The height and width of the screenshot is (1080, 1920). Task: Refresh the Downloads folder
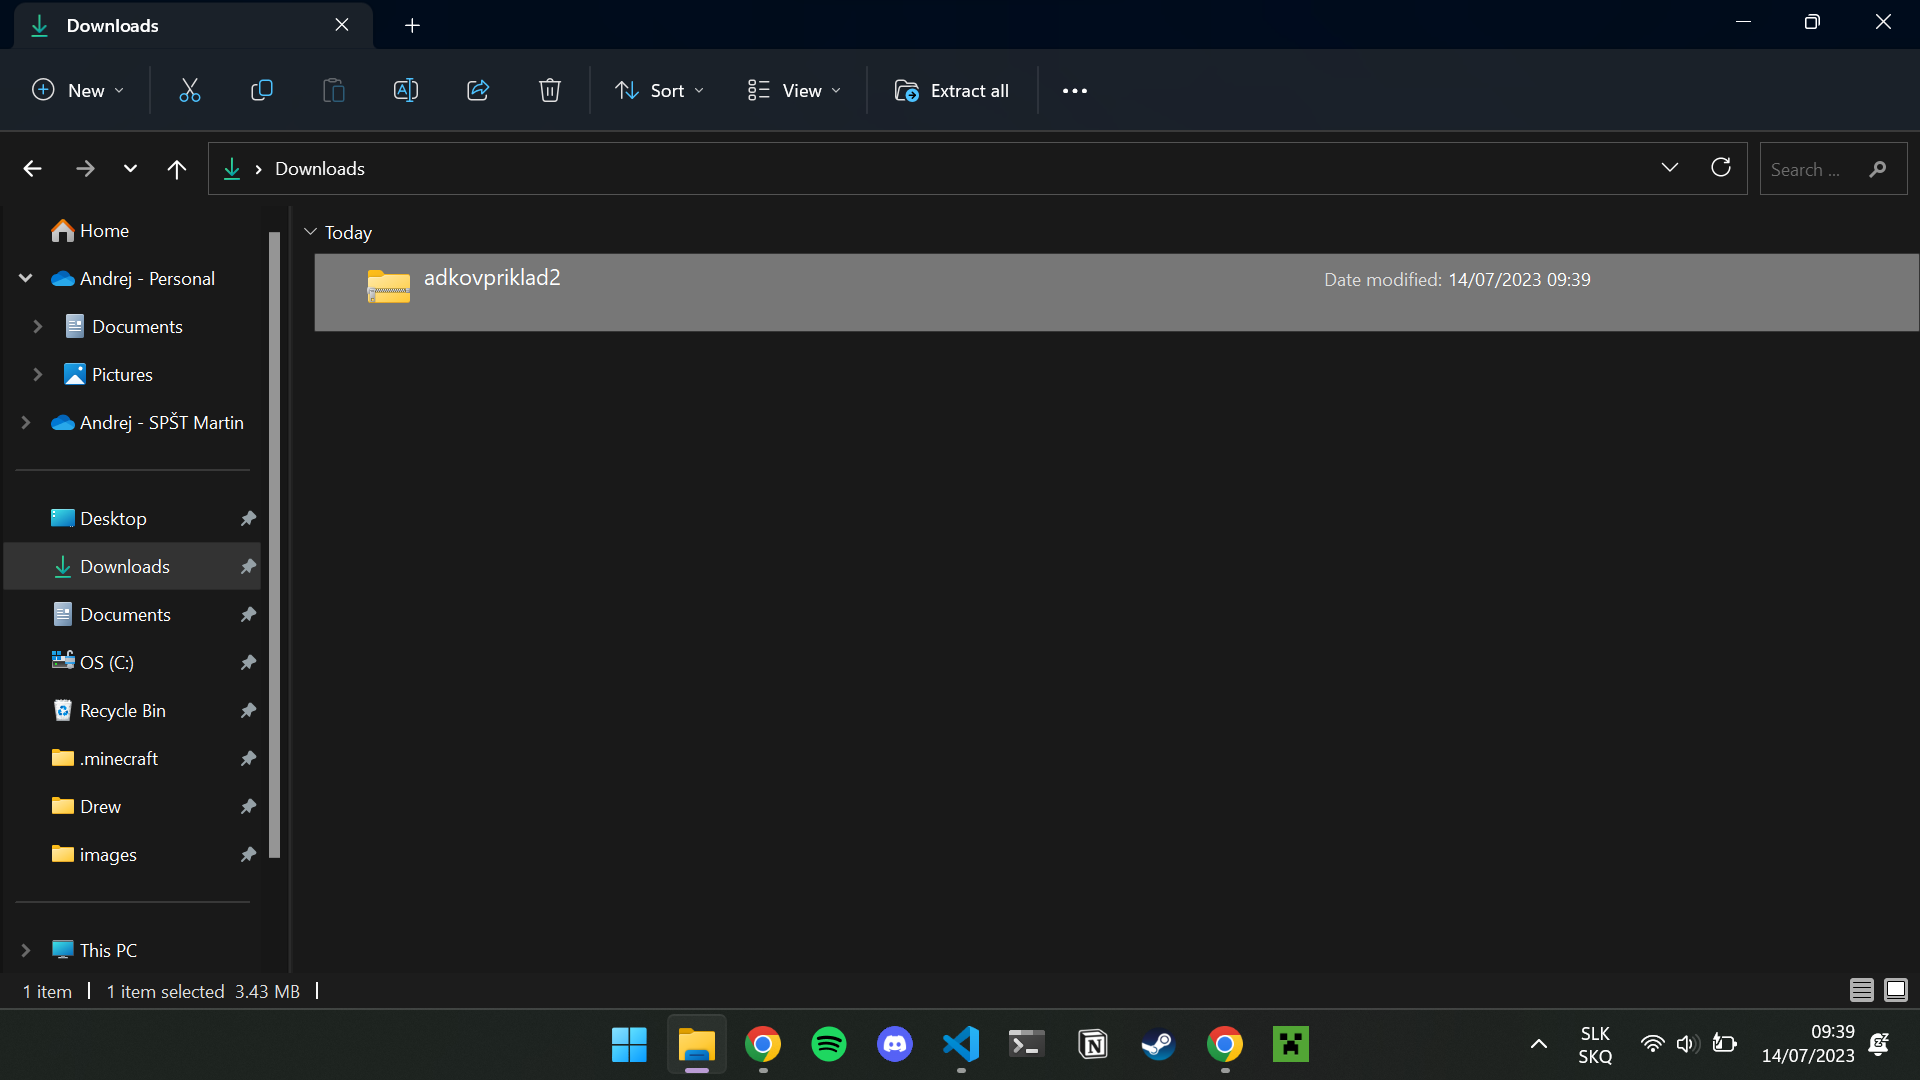1721,168
